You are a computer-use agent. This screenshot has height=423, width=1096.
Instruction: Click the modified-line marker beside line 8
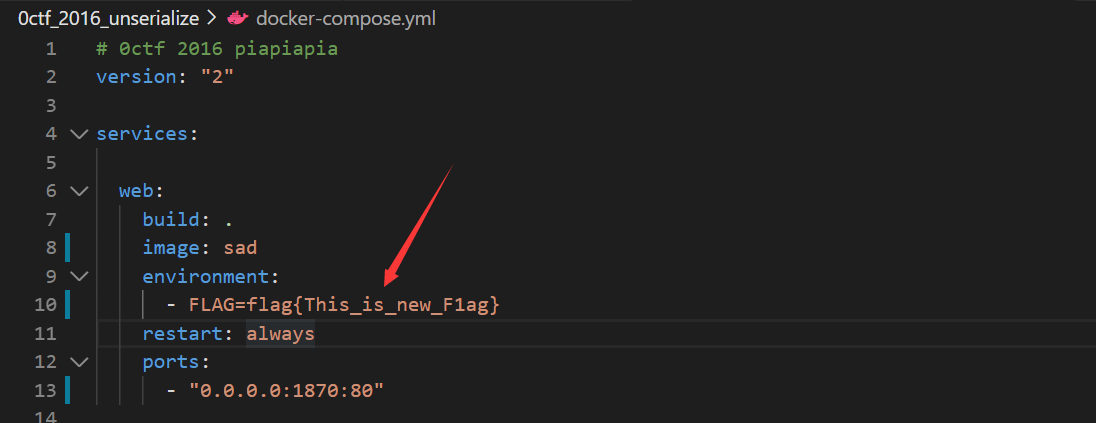(x=67, y=248)
